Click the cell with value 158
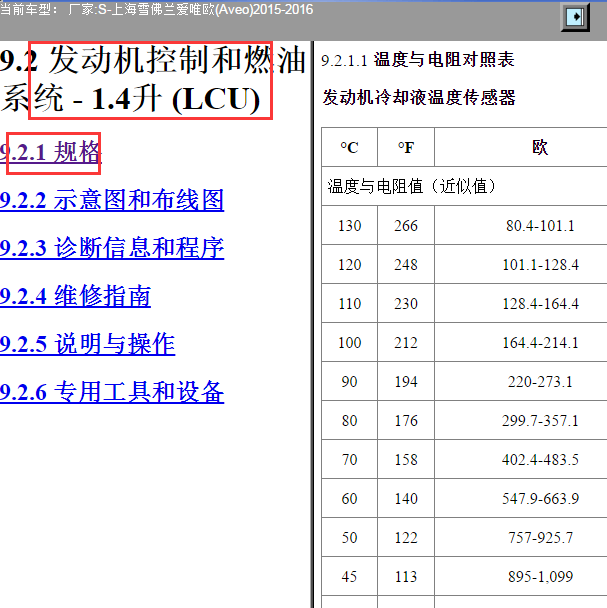The width and height of the screenshot is (607, 608). (x=406, y=460)
